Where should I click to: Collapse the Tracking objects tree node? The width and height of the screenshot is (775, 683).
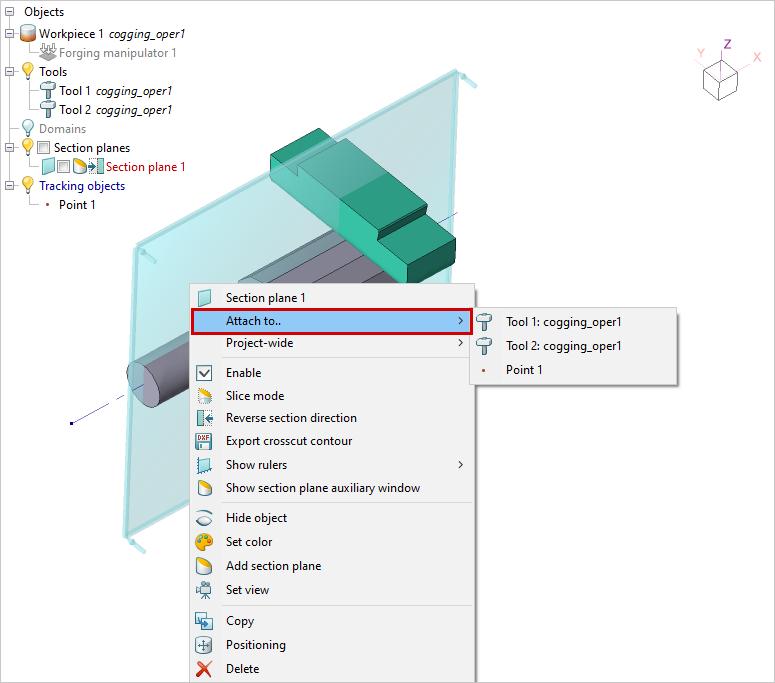click(x=10, y=186)
